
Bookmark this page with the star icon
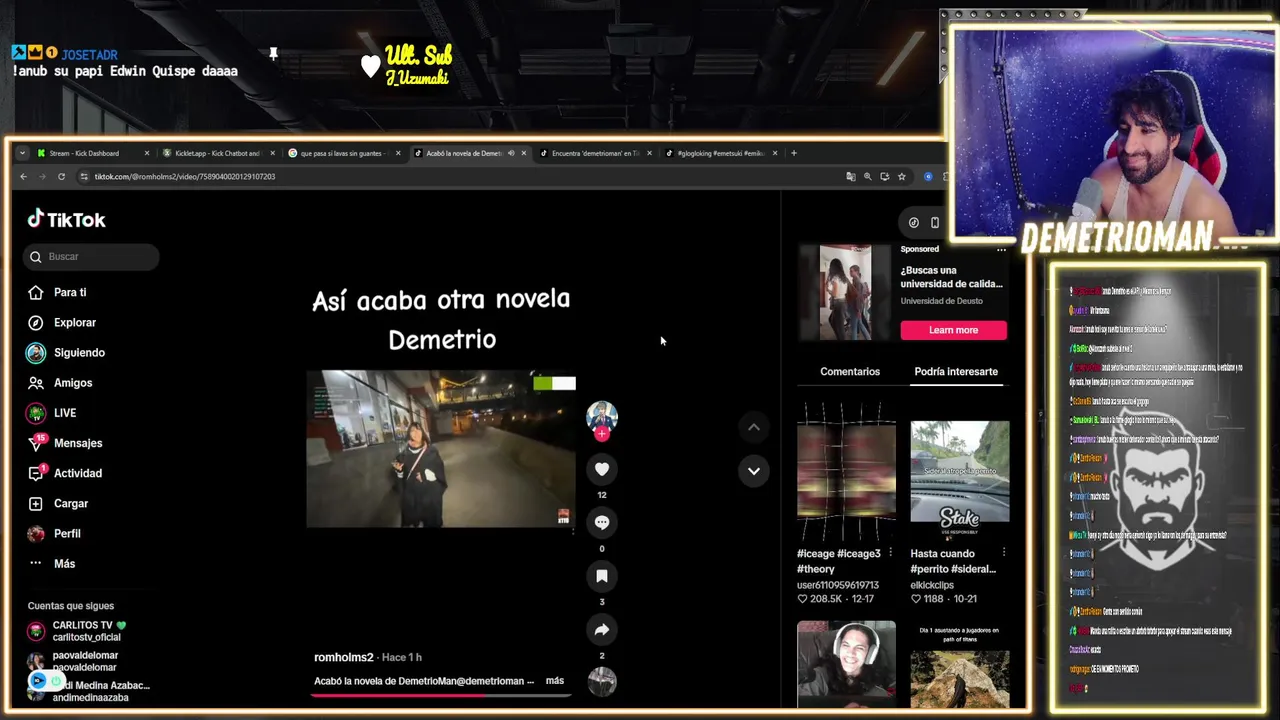(x=902, y=177)
